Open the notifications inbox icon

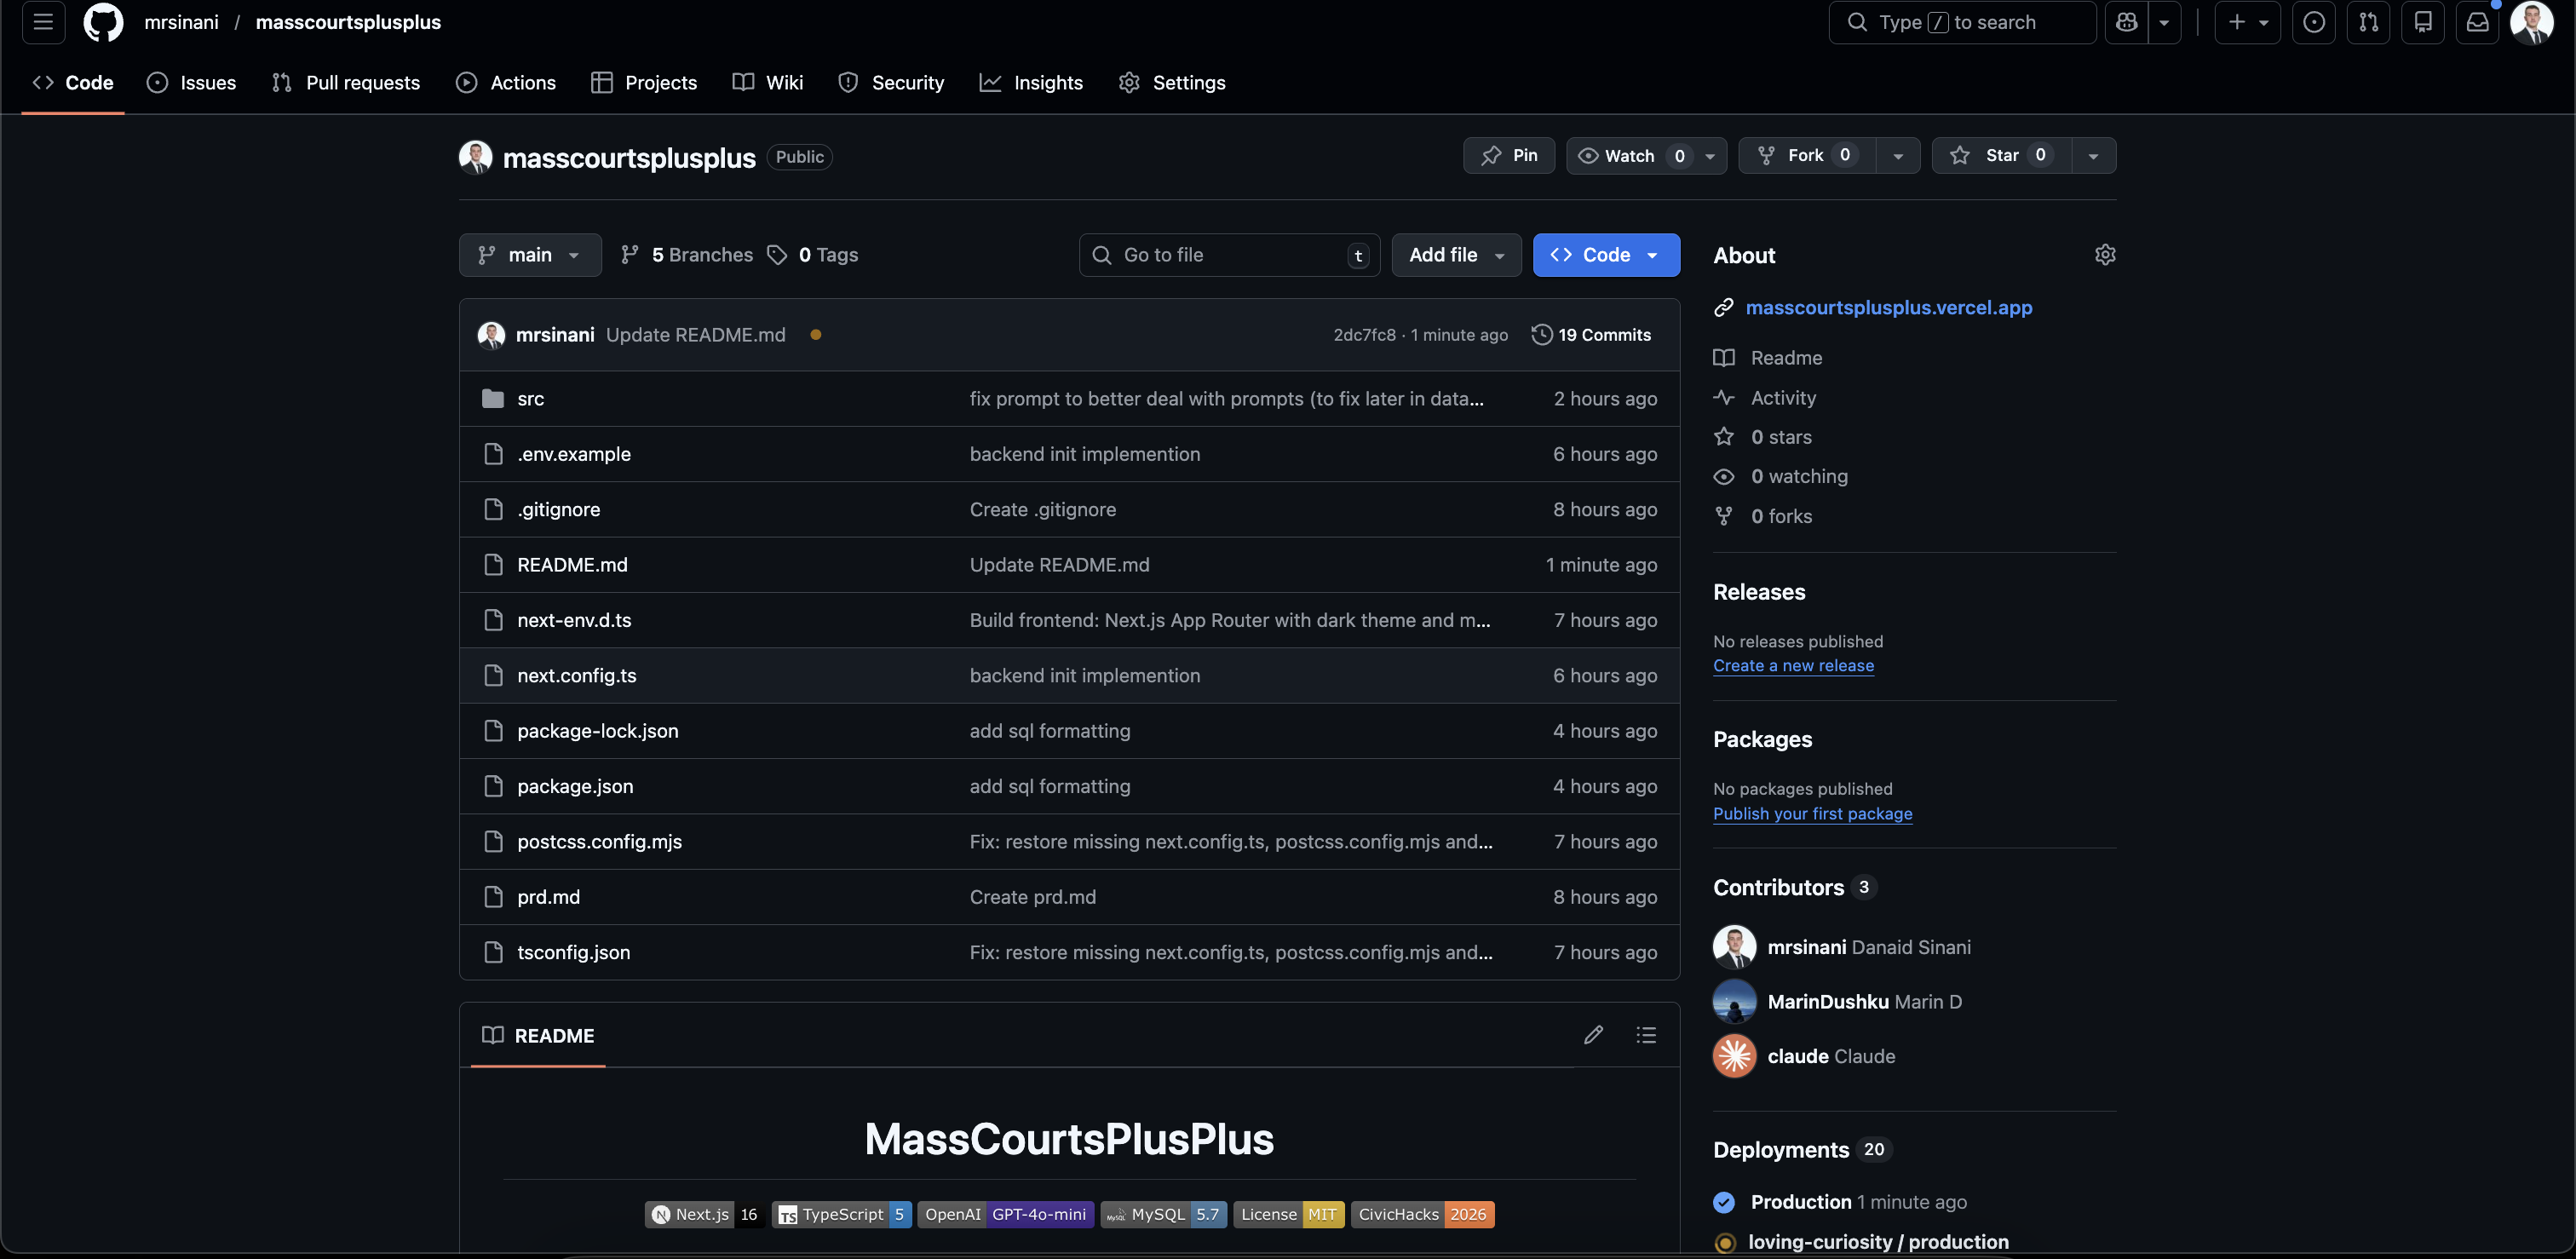pyautogui.click(x=2477, y=22)
